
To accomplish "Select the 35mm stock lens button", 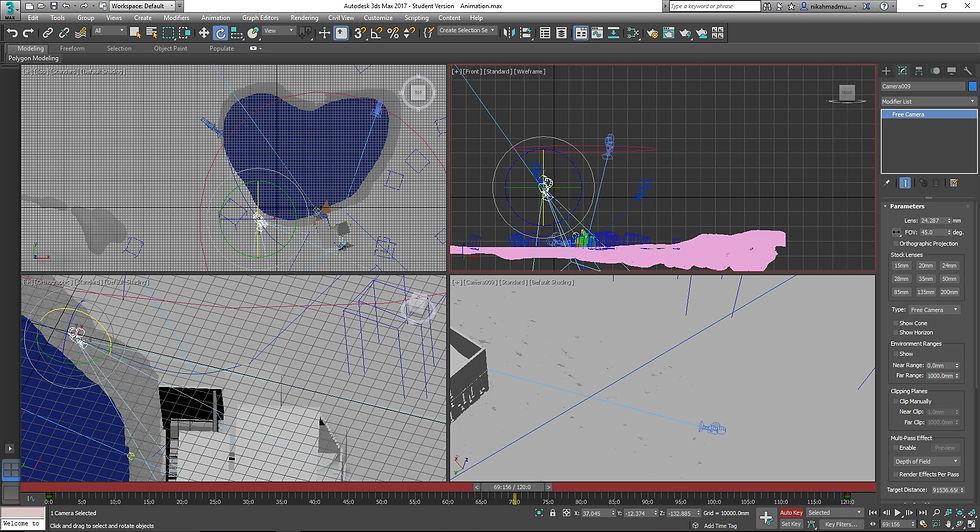I will (925, 279).
